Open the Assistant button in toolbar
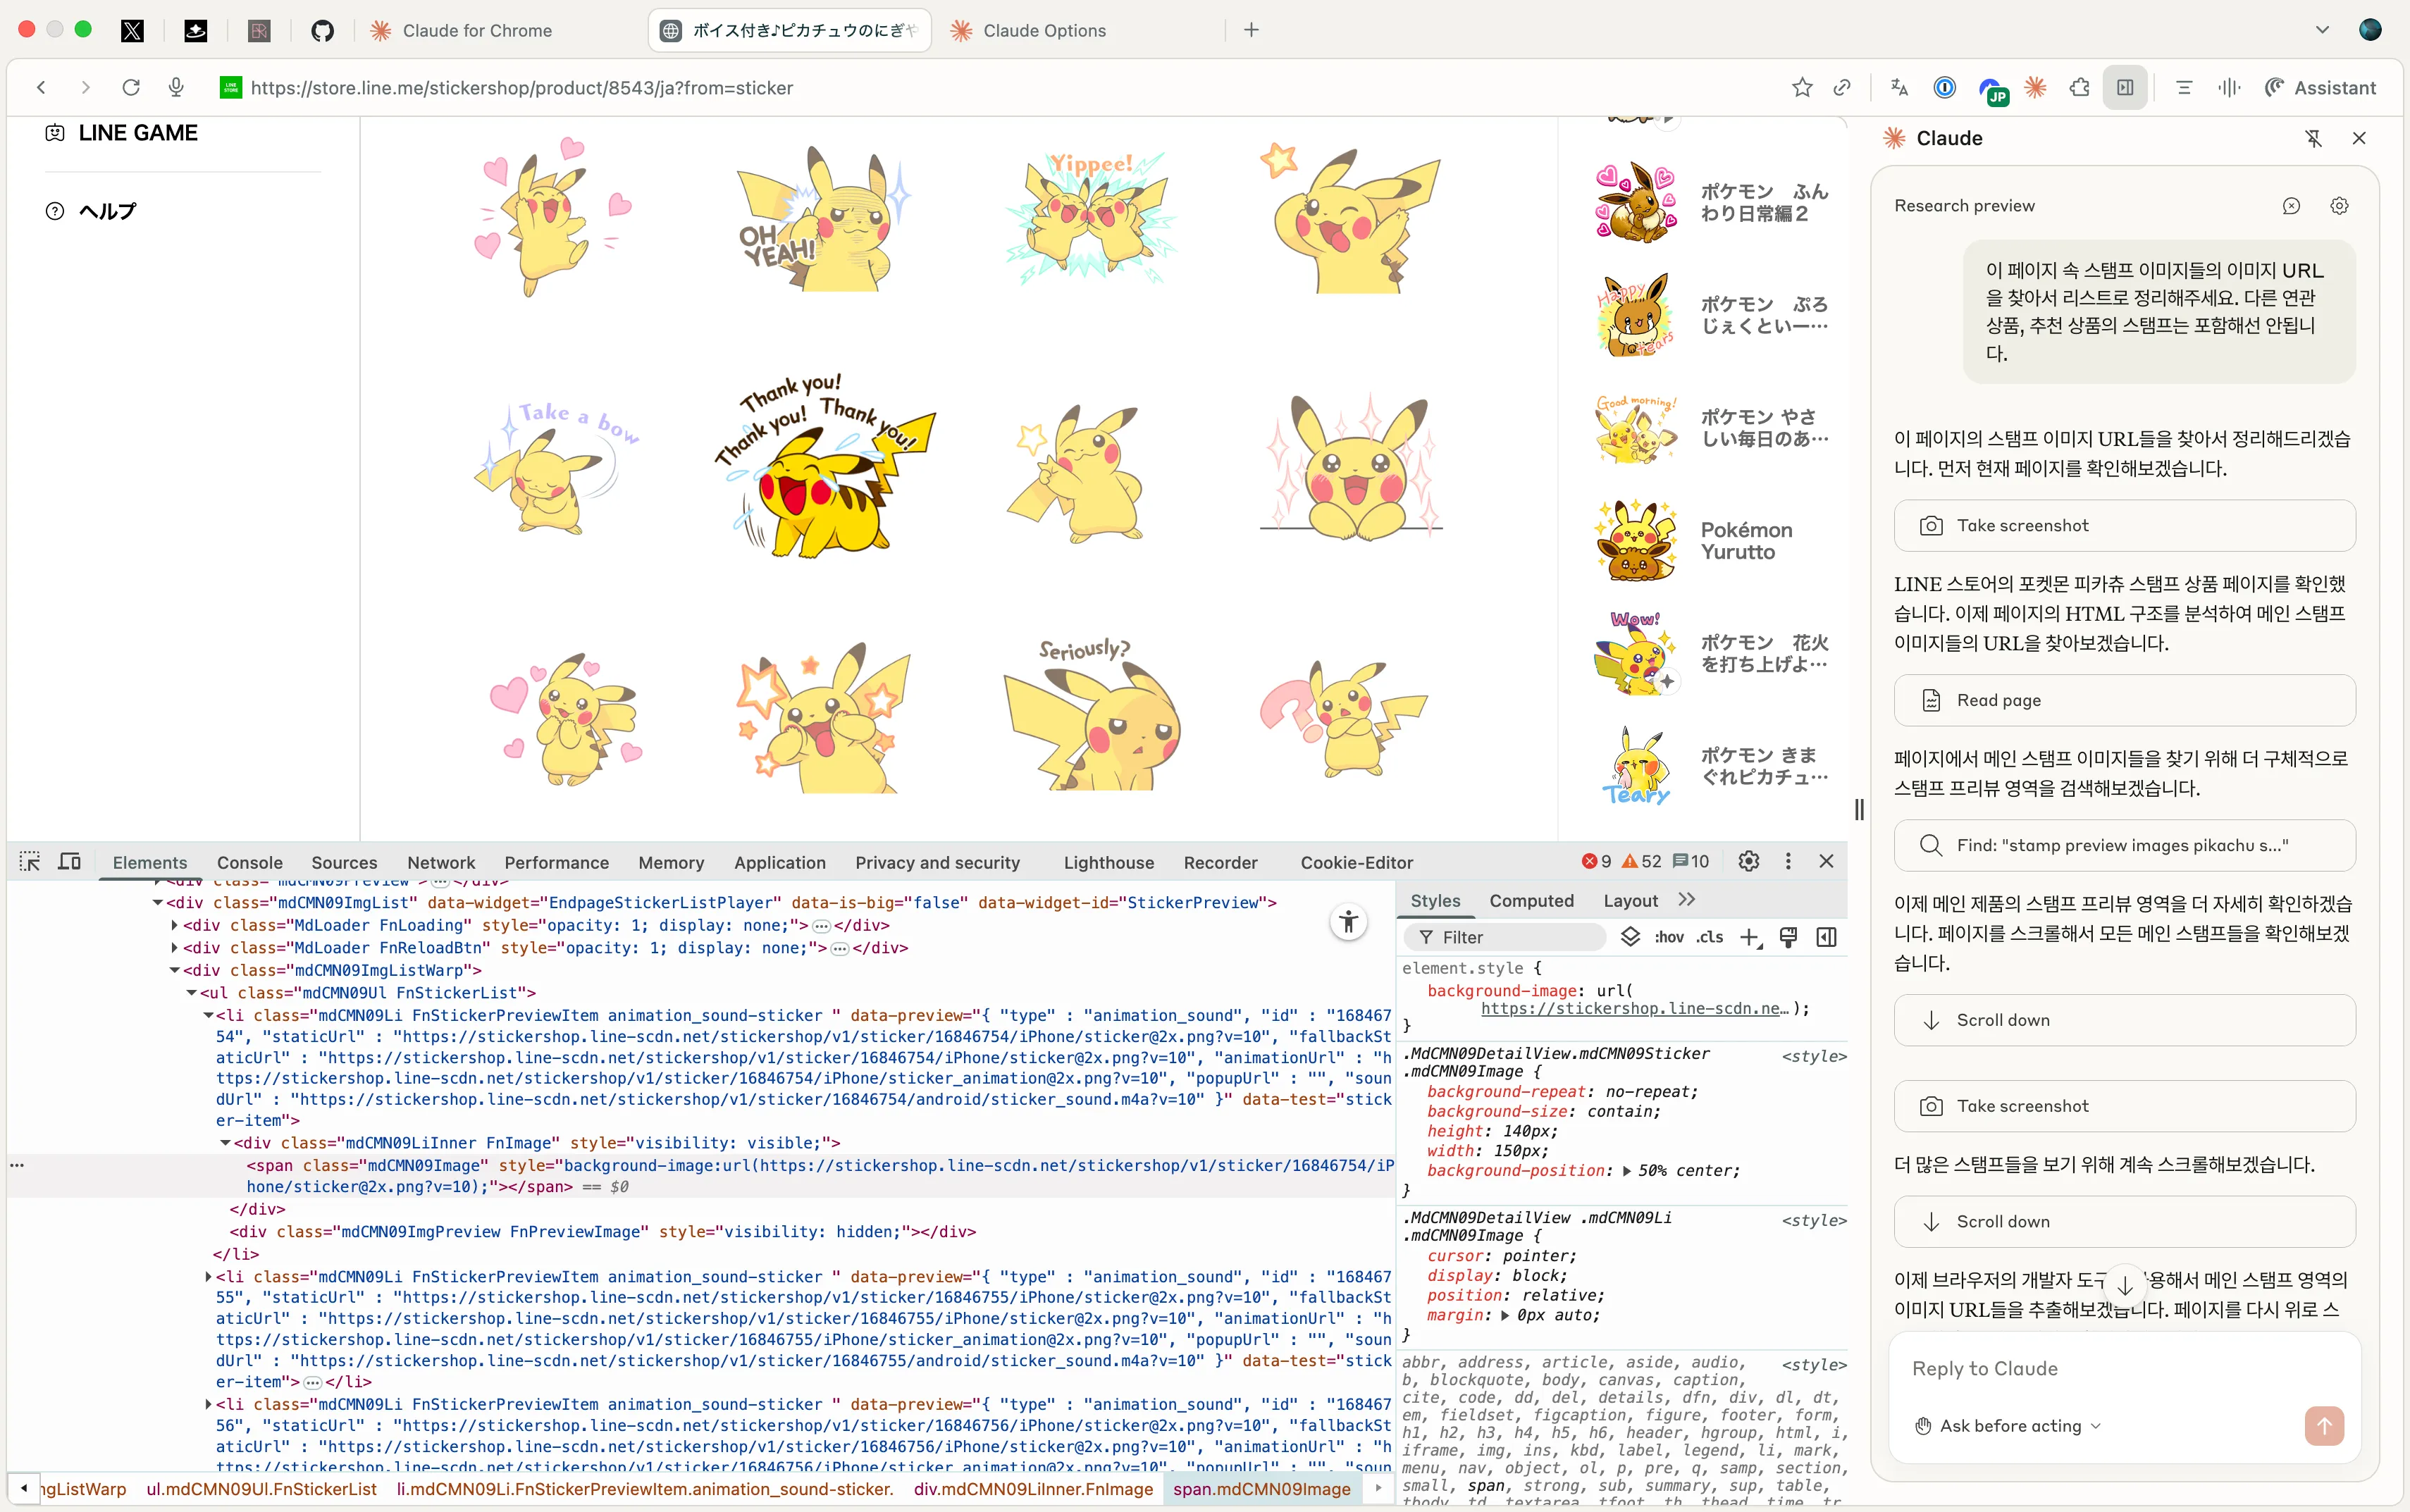2410x1512 pixels. (2320, 88)
